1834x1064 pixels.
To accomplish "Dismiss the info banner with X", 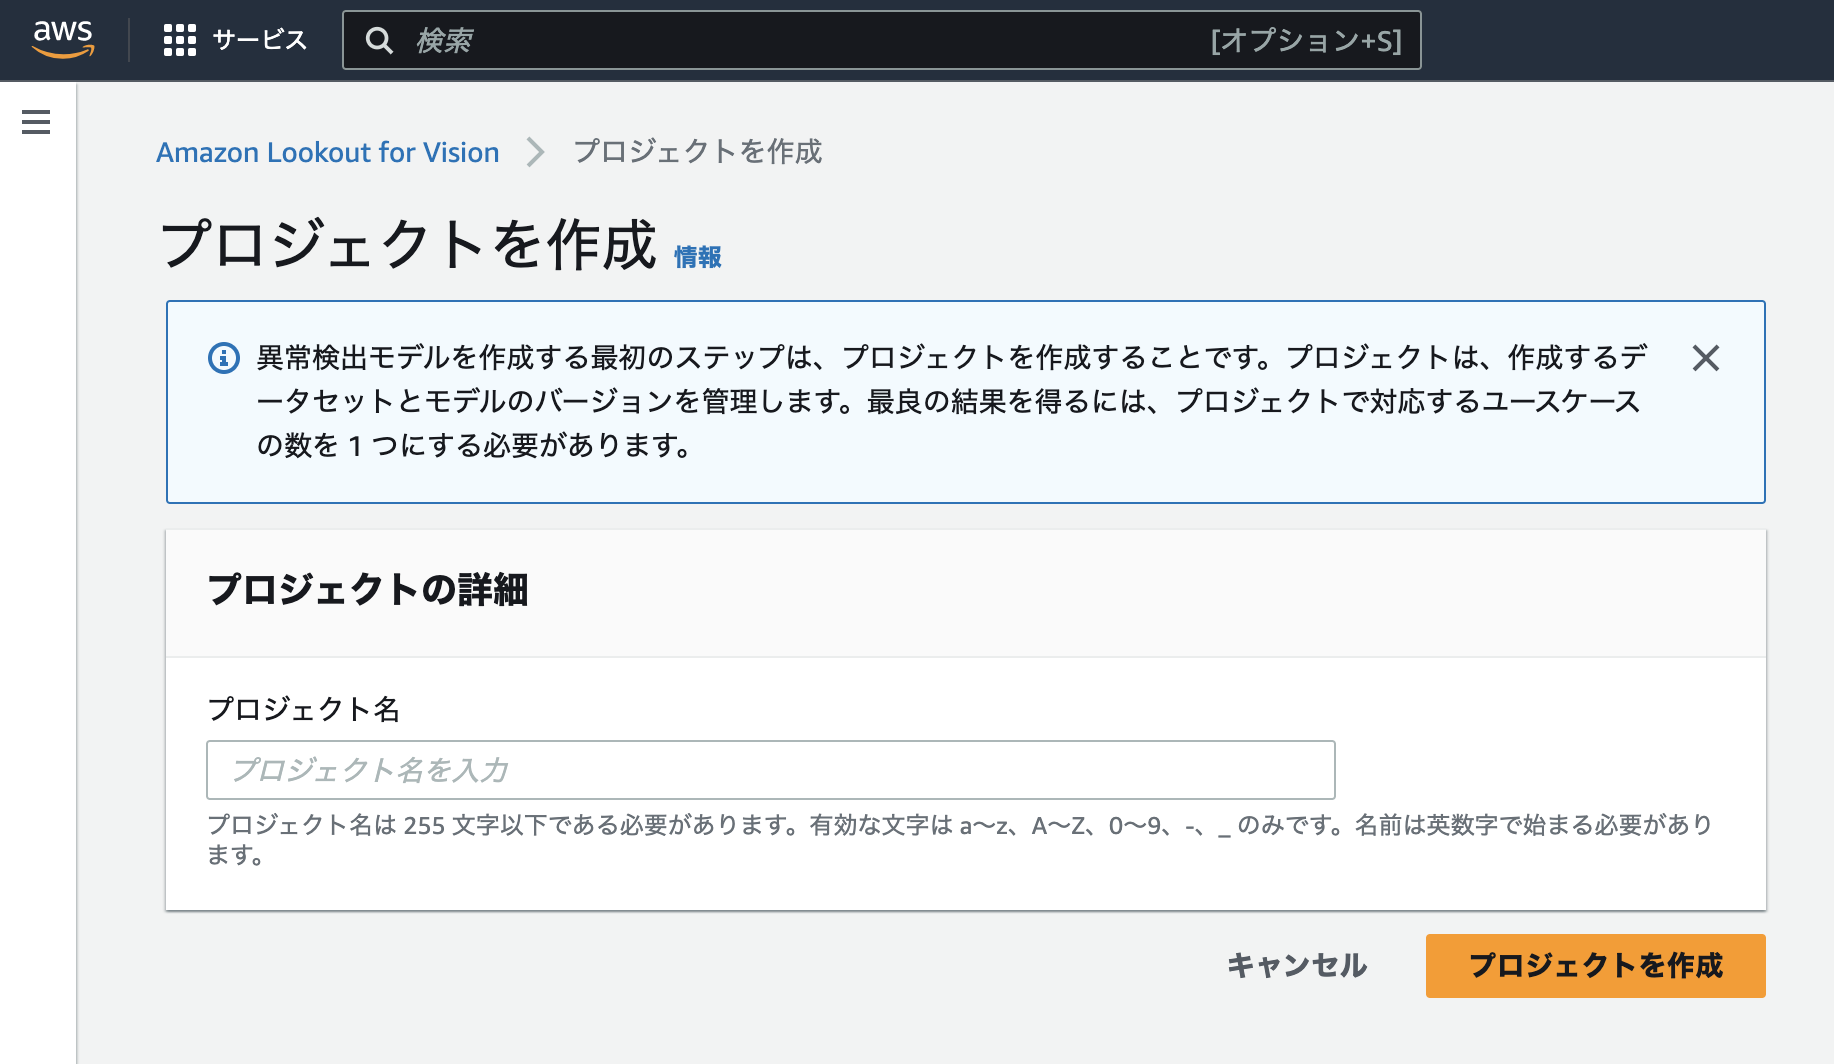I will (x=1706, y=358).
